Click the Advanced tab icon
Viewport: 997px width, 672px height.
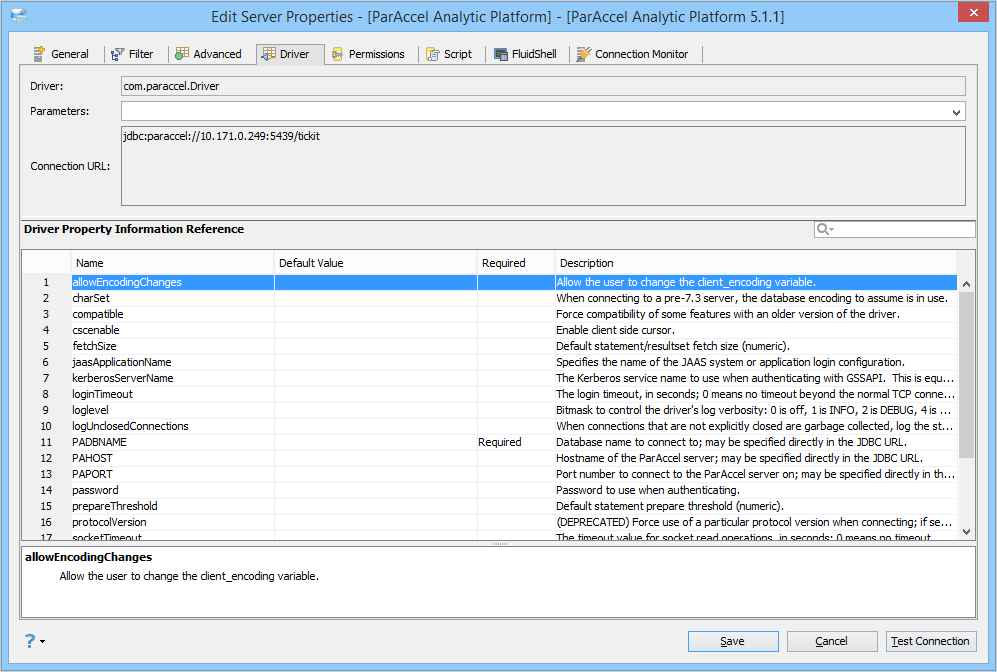coord(182,54)
